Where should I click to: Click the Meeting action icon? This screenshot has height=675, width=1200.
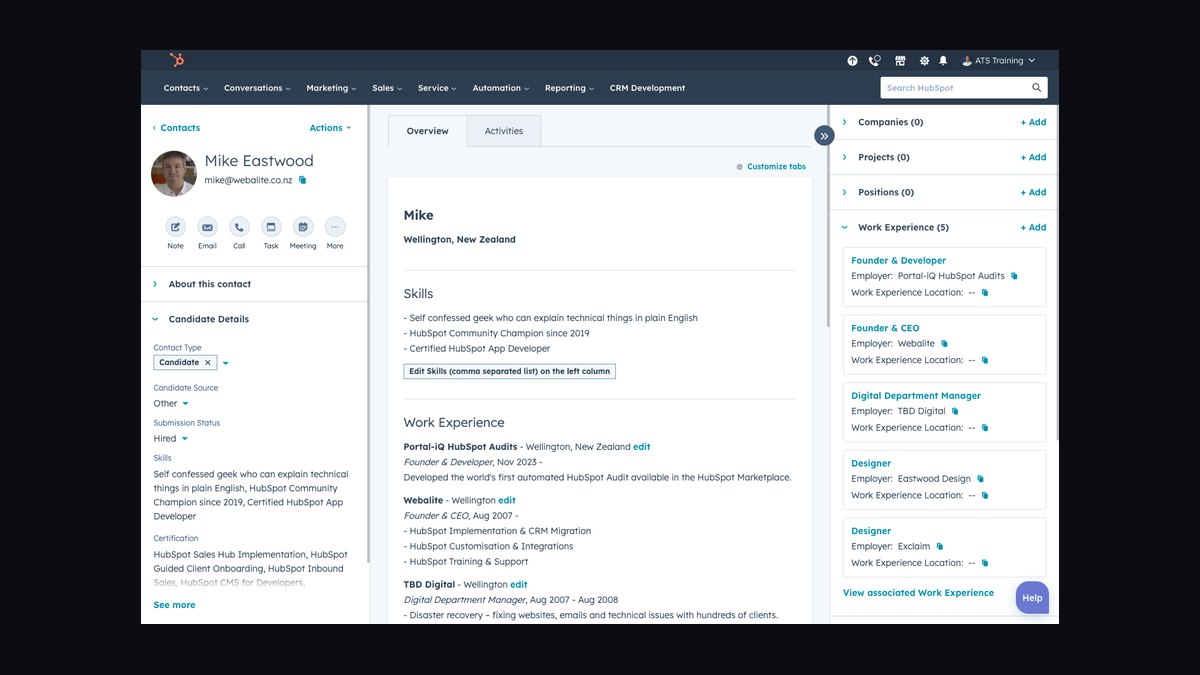[x=303, y=227]
